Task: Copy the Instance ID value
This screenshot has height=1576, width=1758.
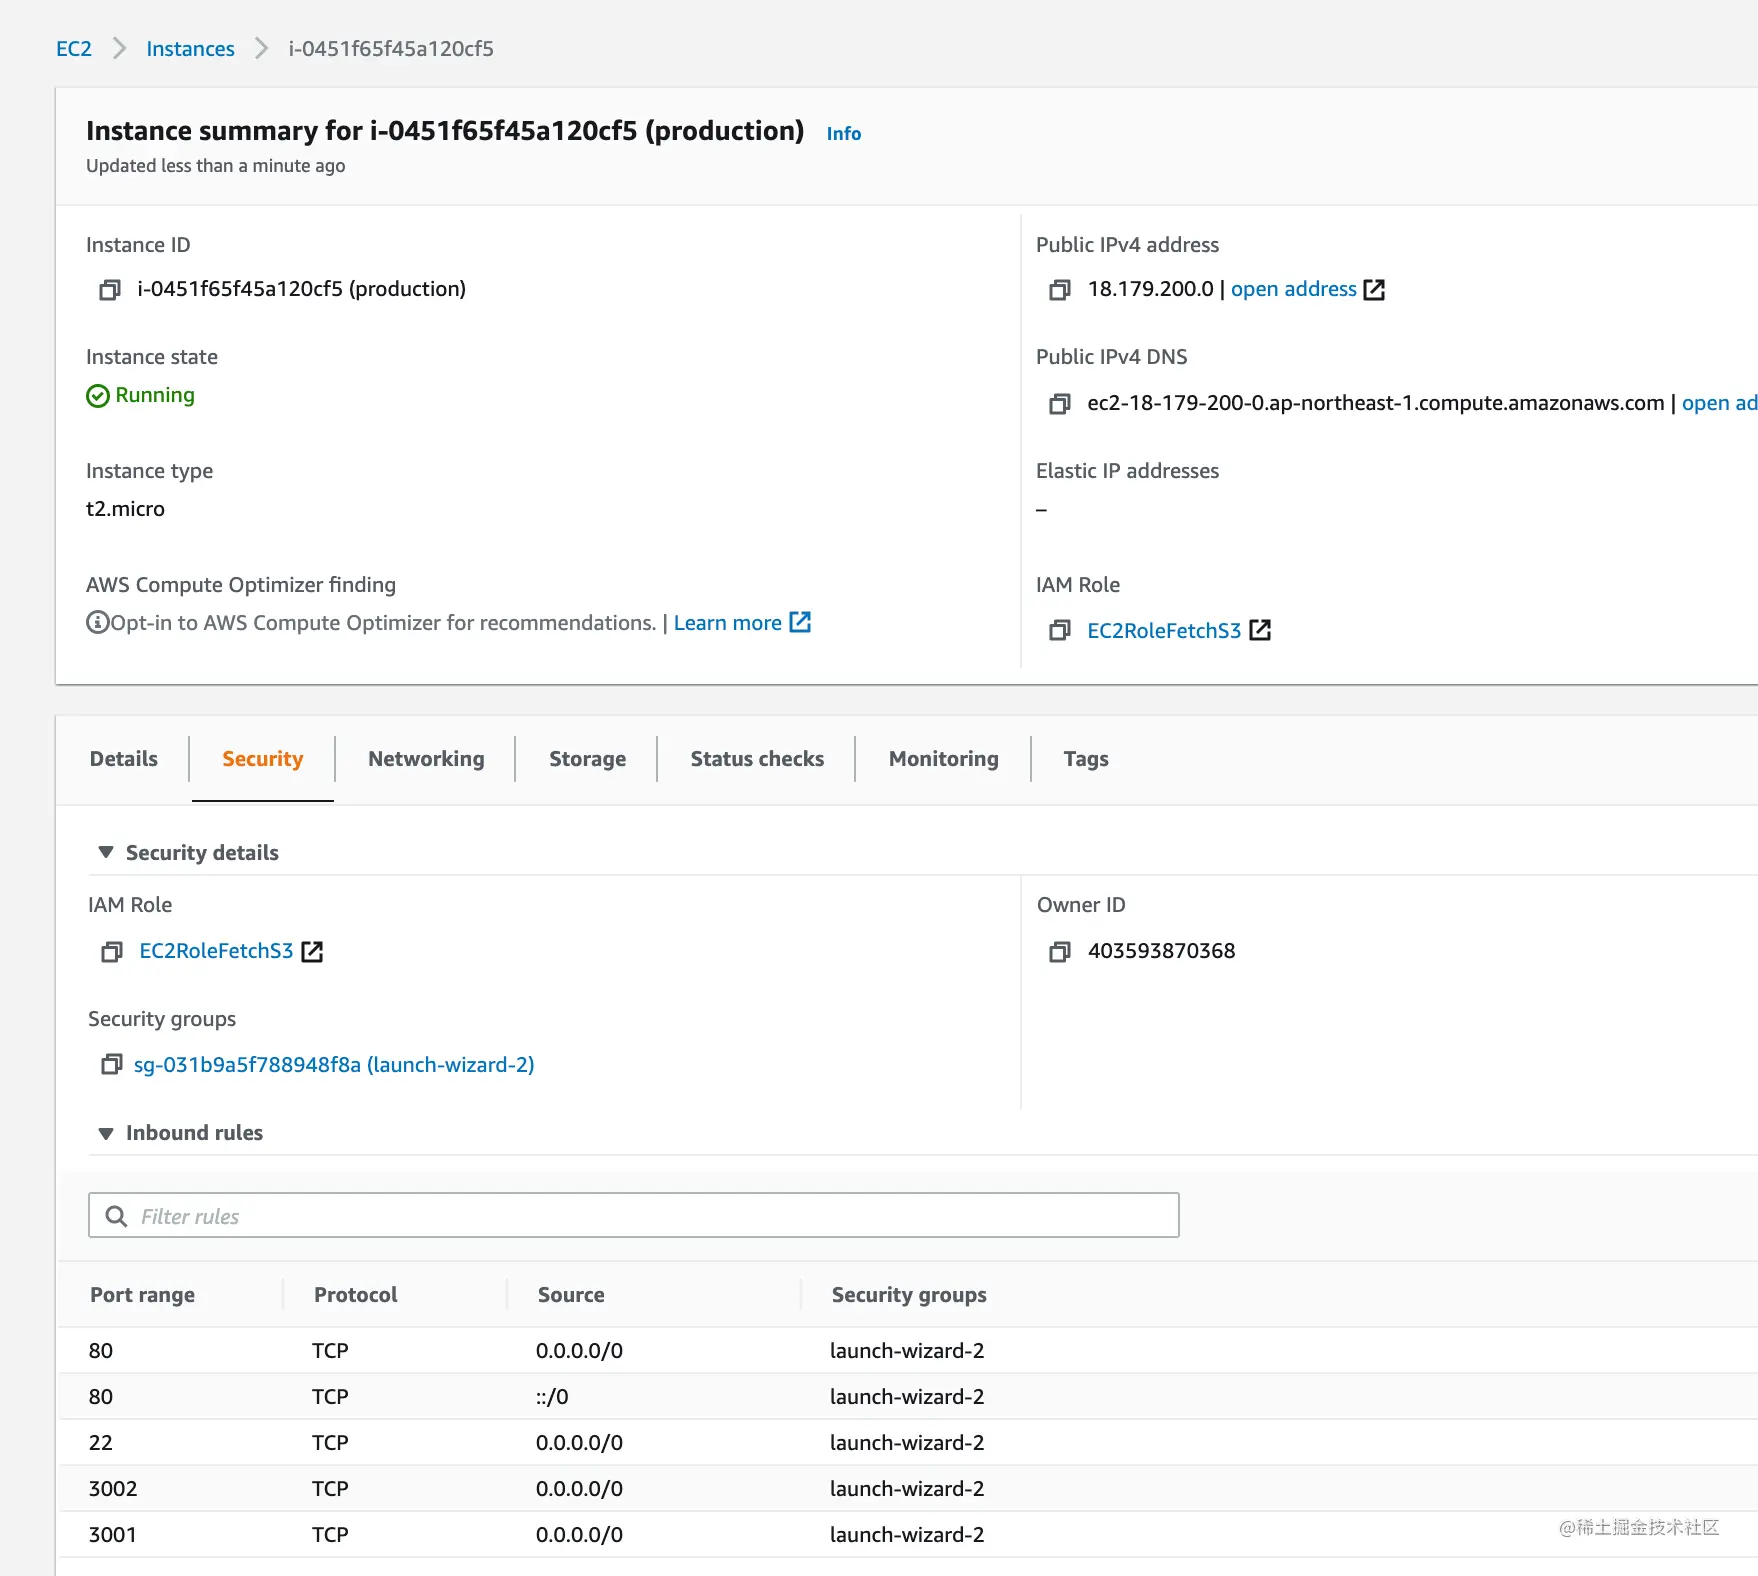Action: [x=109, y=290]
